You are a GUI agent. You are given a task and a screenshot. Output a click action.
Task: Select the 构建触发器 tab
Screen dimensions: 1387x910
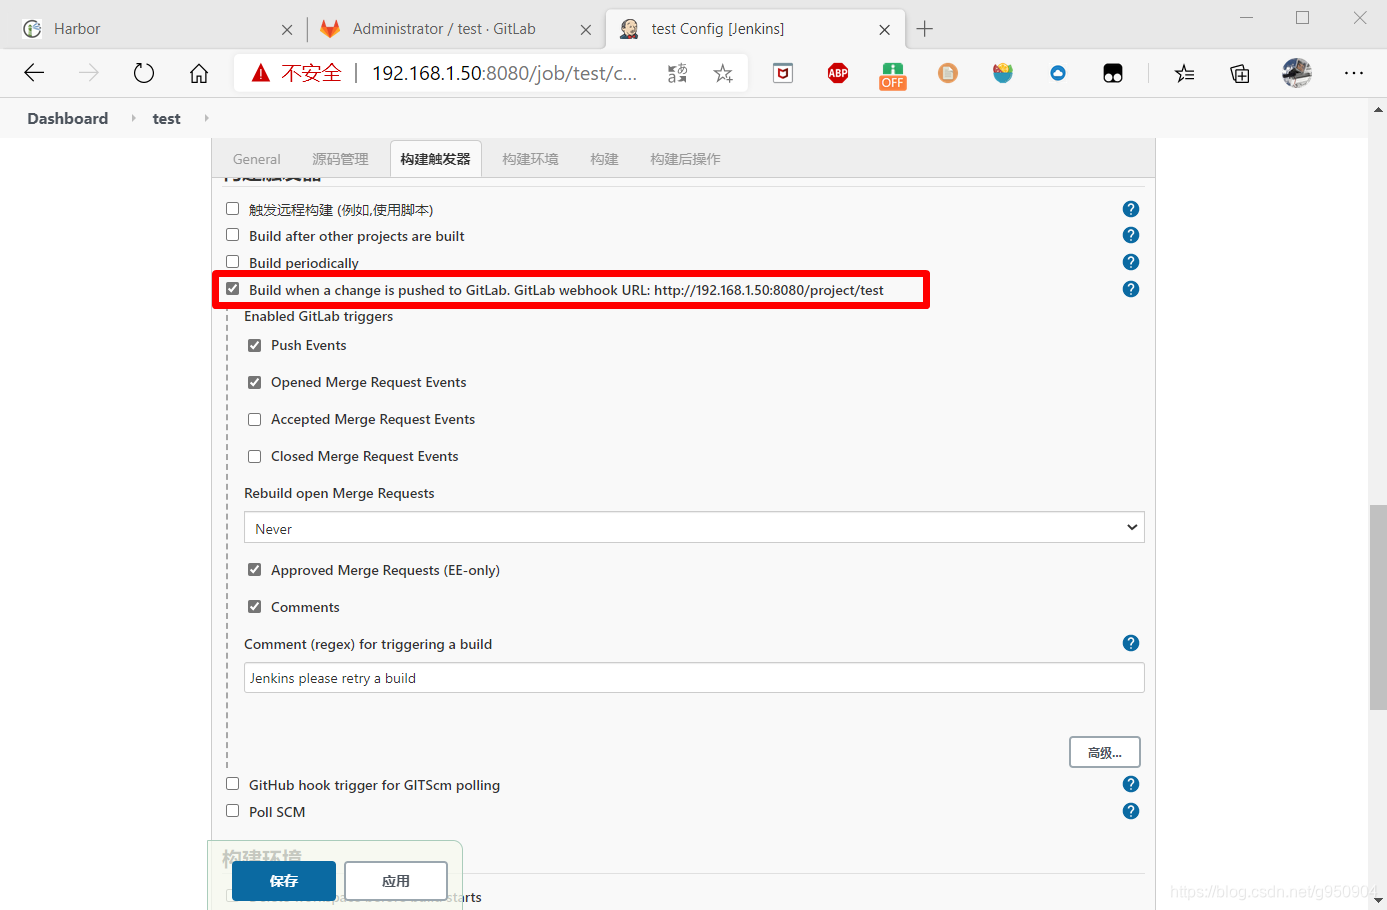[435, 159]
